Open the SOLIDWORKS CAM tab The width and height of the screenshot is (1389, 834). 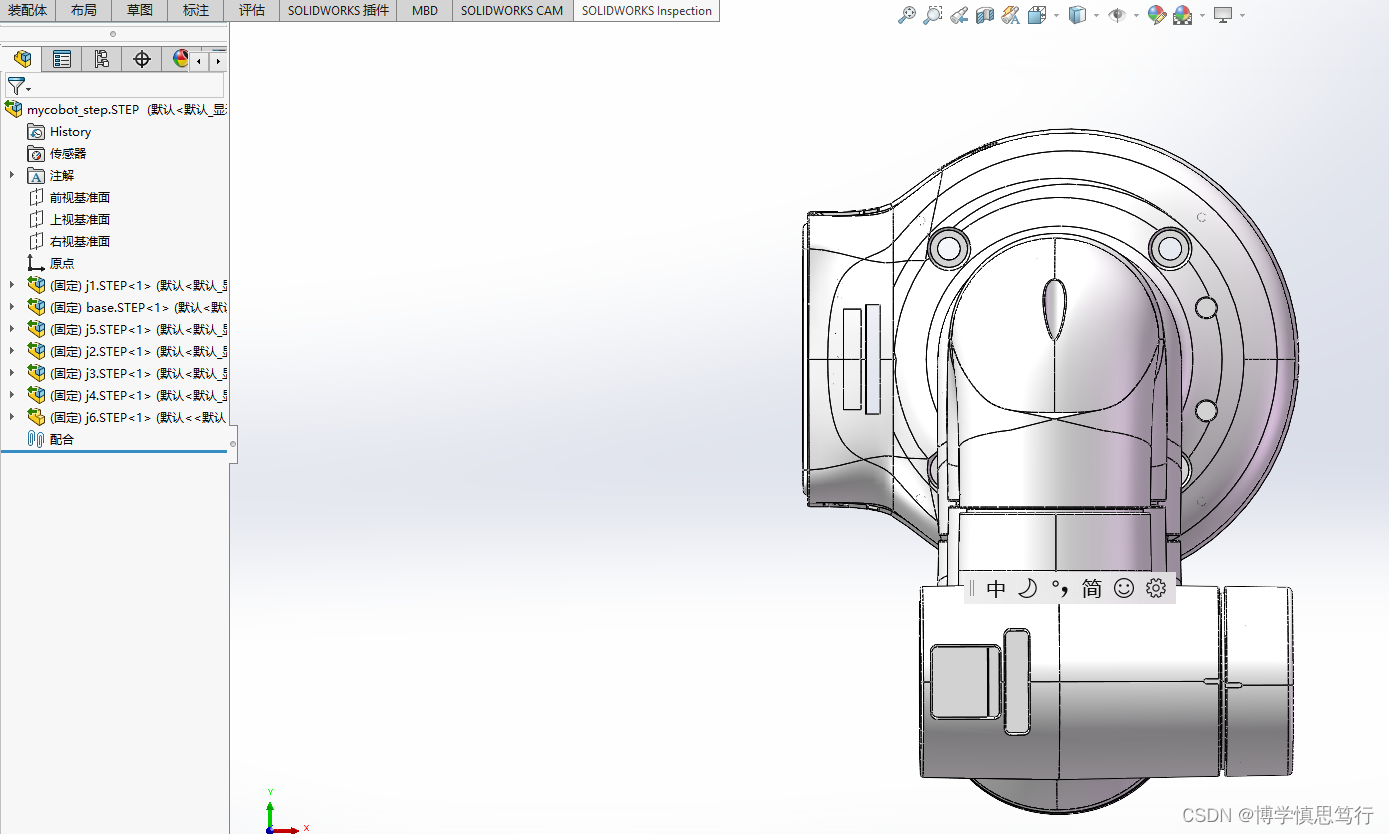(512, 10)
